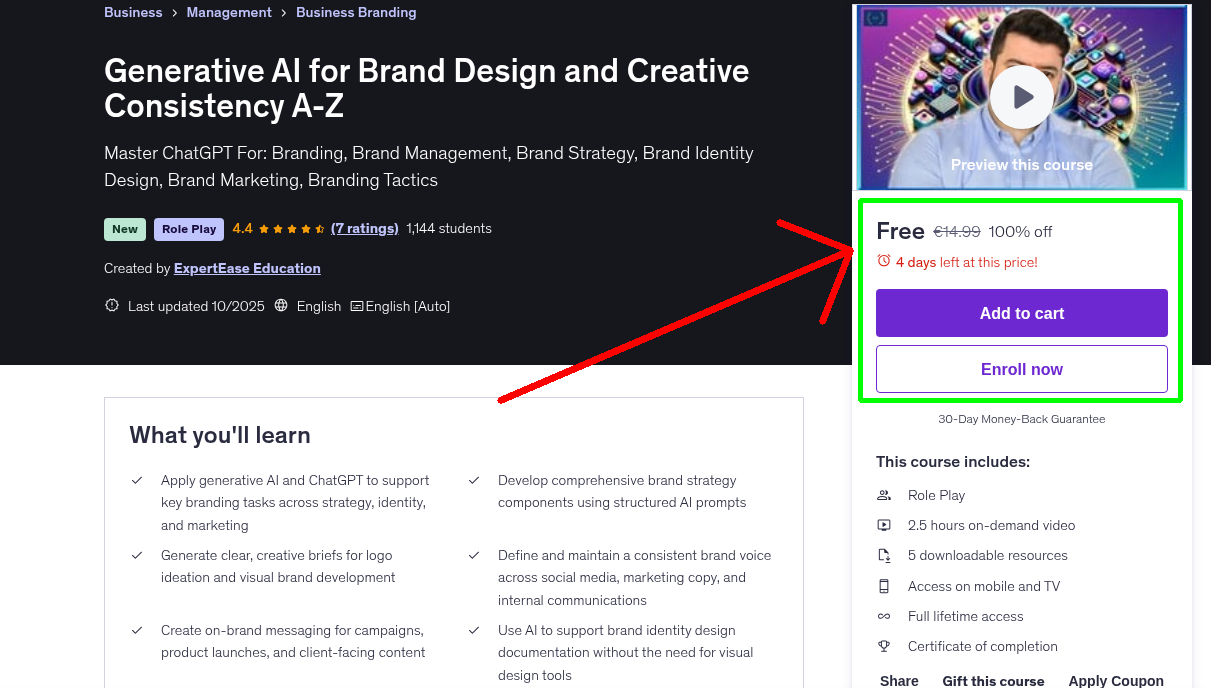Click the mobile and TV access icon
The height and width of the screenshot is (688, 1211).
click(x=883, y=586)
